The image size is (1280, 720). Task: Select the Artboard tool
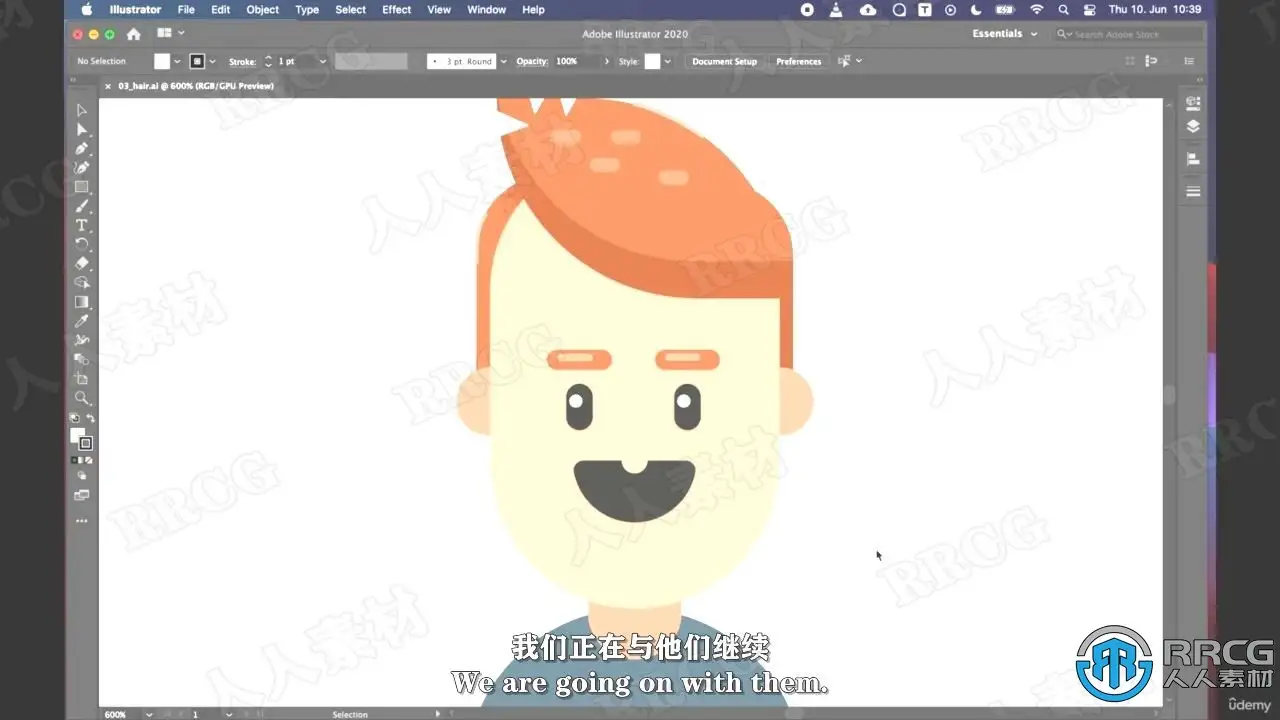(82, 379)
